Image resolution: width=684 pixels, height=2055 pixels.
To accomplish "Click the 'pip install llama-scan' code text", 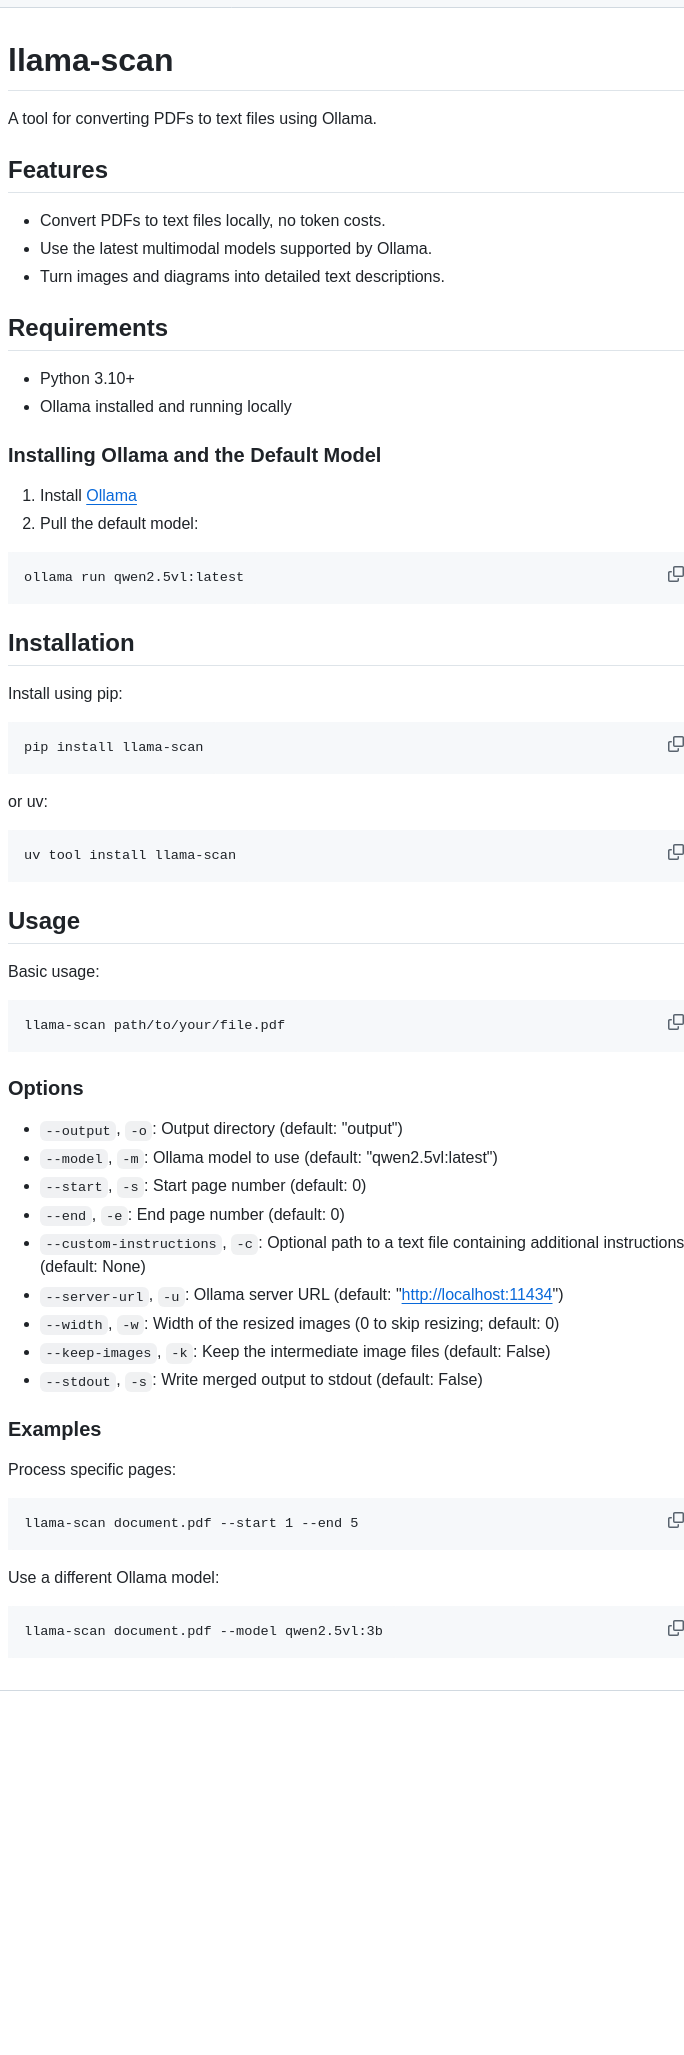I will tap(114, 747).
